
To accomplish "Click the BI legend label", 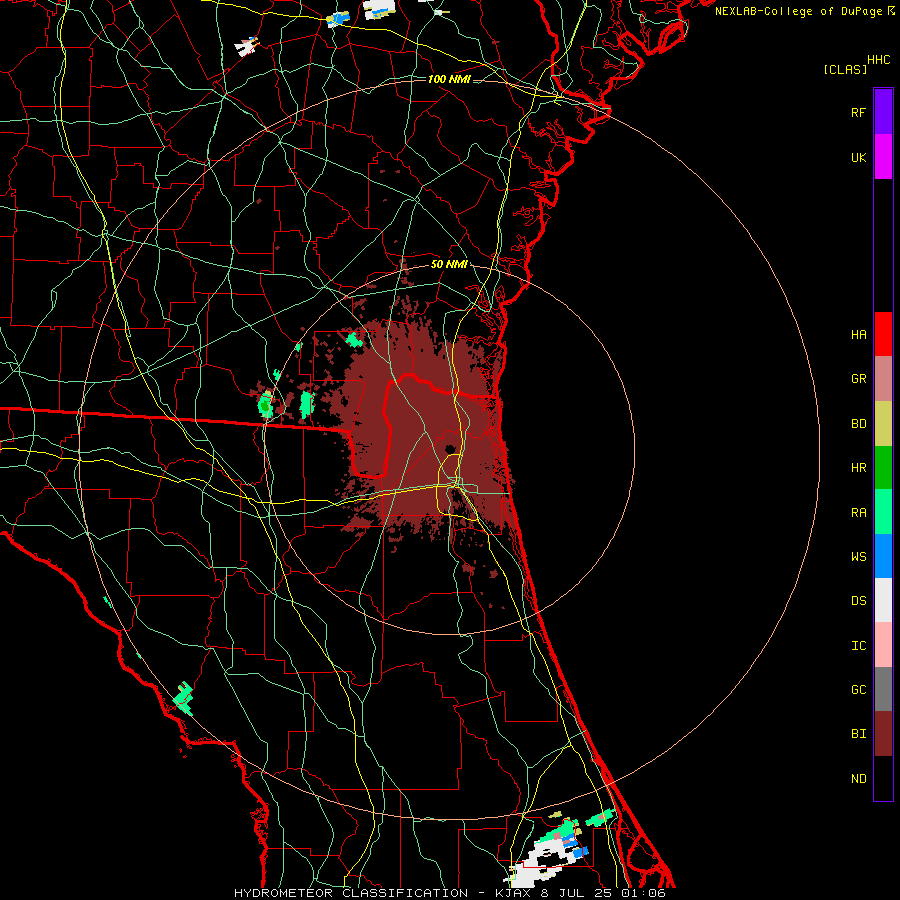I will tap(858, 734).
